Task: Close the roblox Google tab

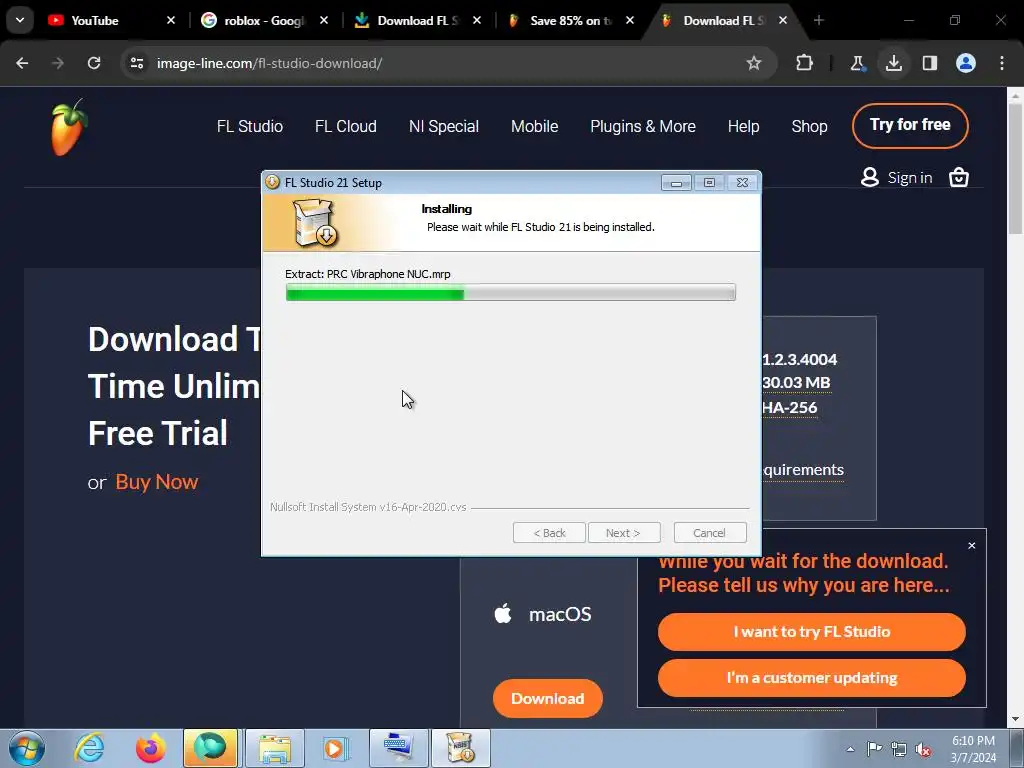Action: click(x=324, y=20)
